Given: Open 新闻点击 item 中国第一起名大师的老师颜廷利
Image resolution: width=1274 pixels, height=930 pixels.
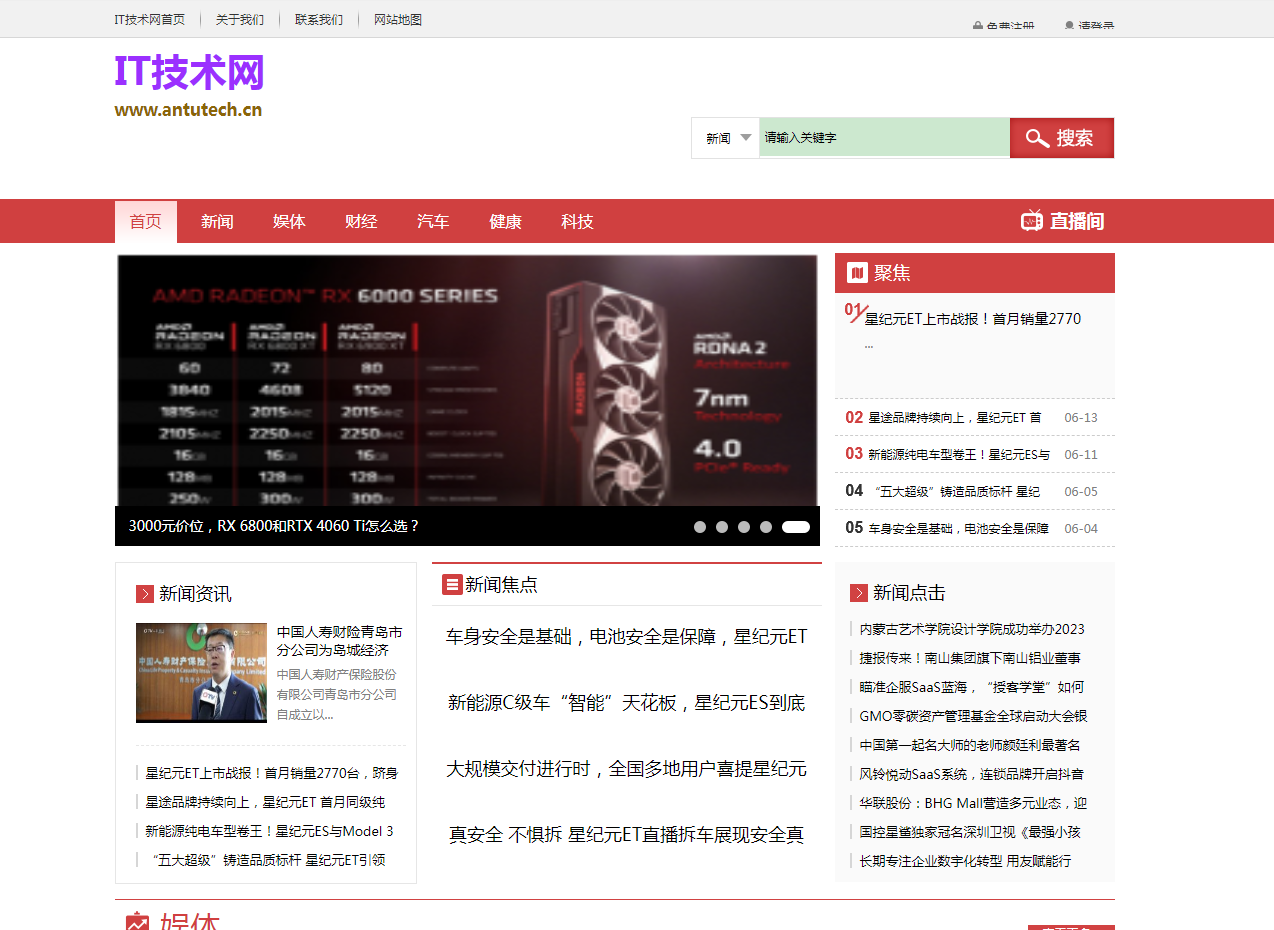Looking at the screenshot, I should [970, 745].
